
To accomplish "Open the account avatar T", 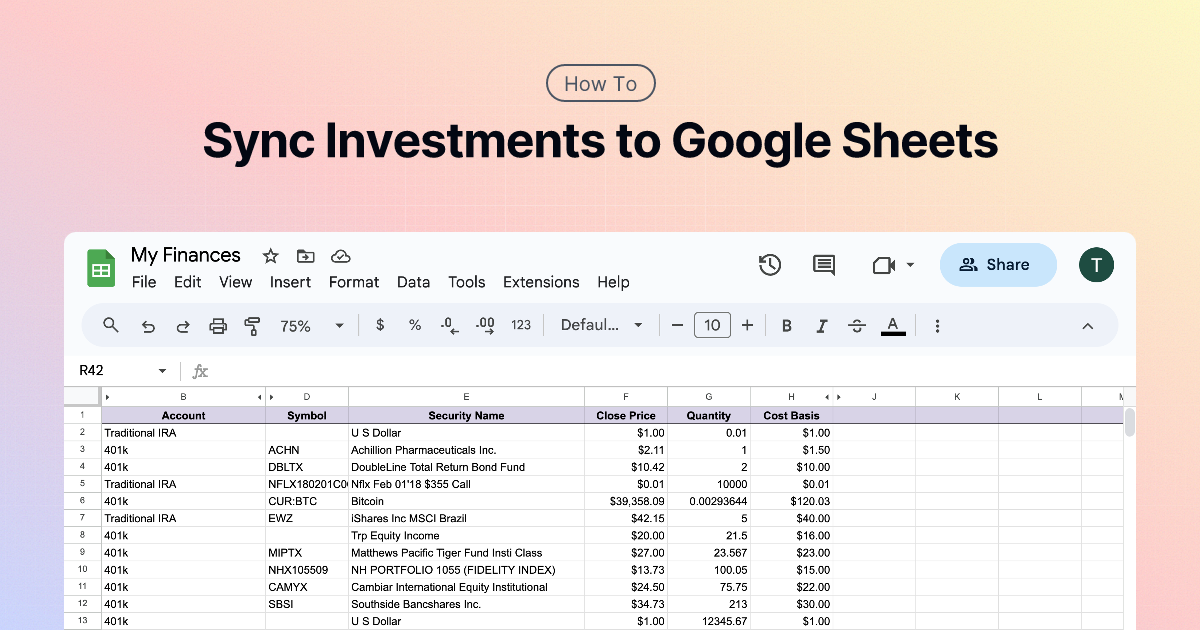I will pyautogui.click(x=1096, y=264).
